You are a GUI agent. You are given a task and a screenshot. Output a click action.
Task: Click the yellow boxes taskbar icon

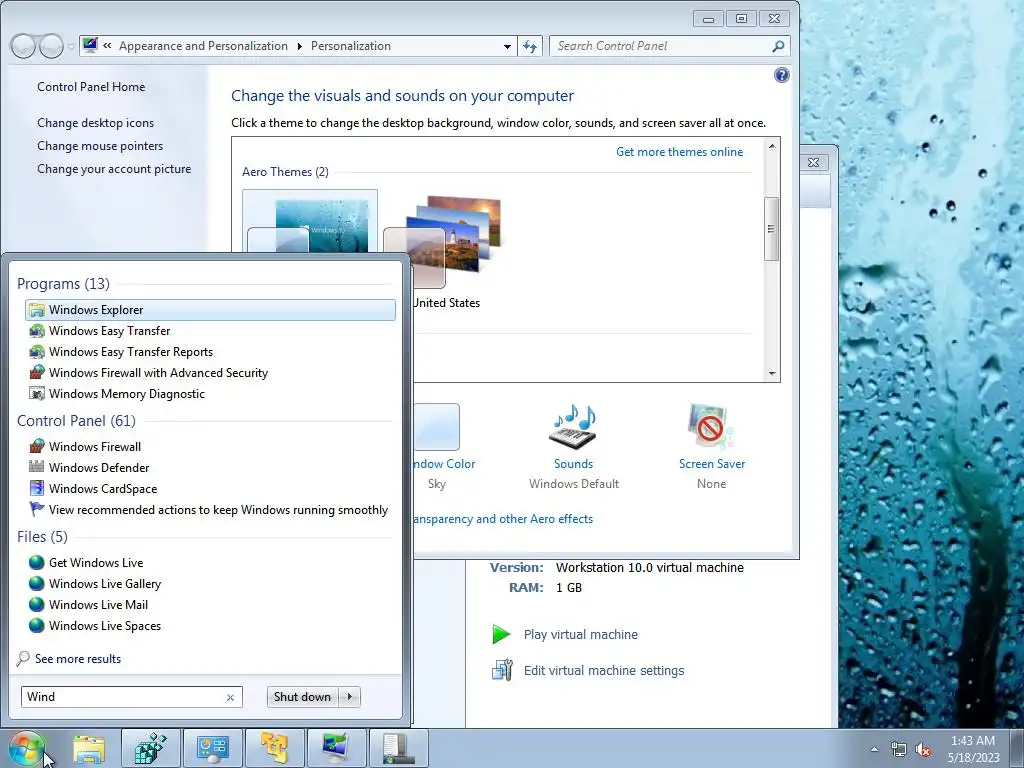click(x=275, y=748)
